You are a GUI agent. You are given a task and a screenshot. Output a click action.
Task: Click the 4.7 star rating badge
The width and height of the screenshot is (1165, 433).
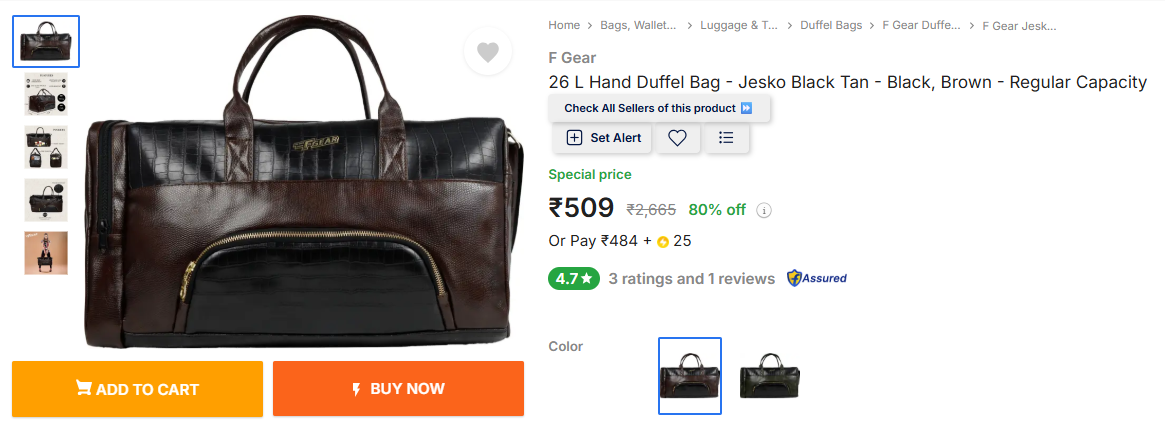pos(574,279)
